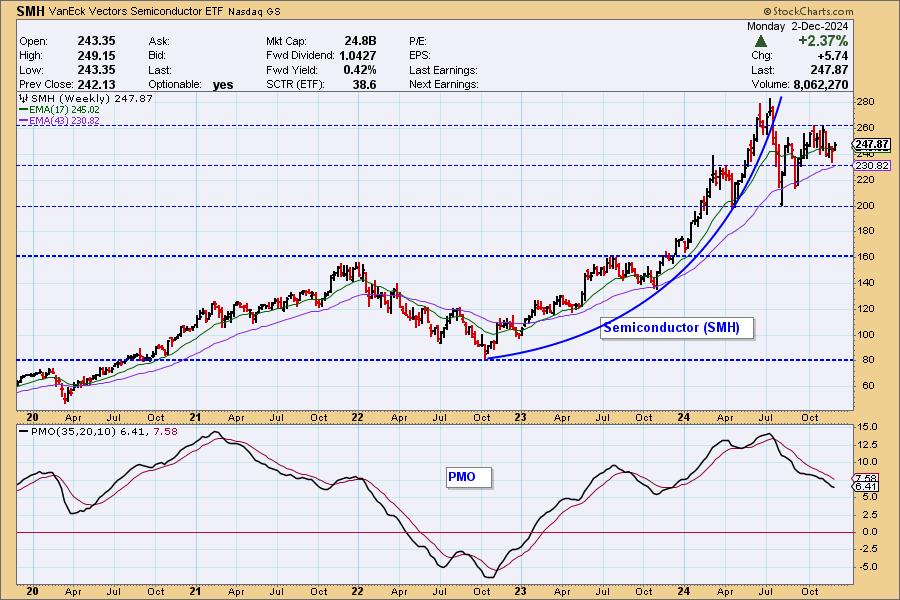Viewport: 900px width, 600px height.
Task: Click the Volume value 8,062,270
Action: 821,84
